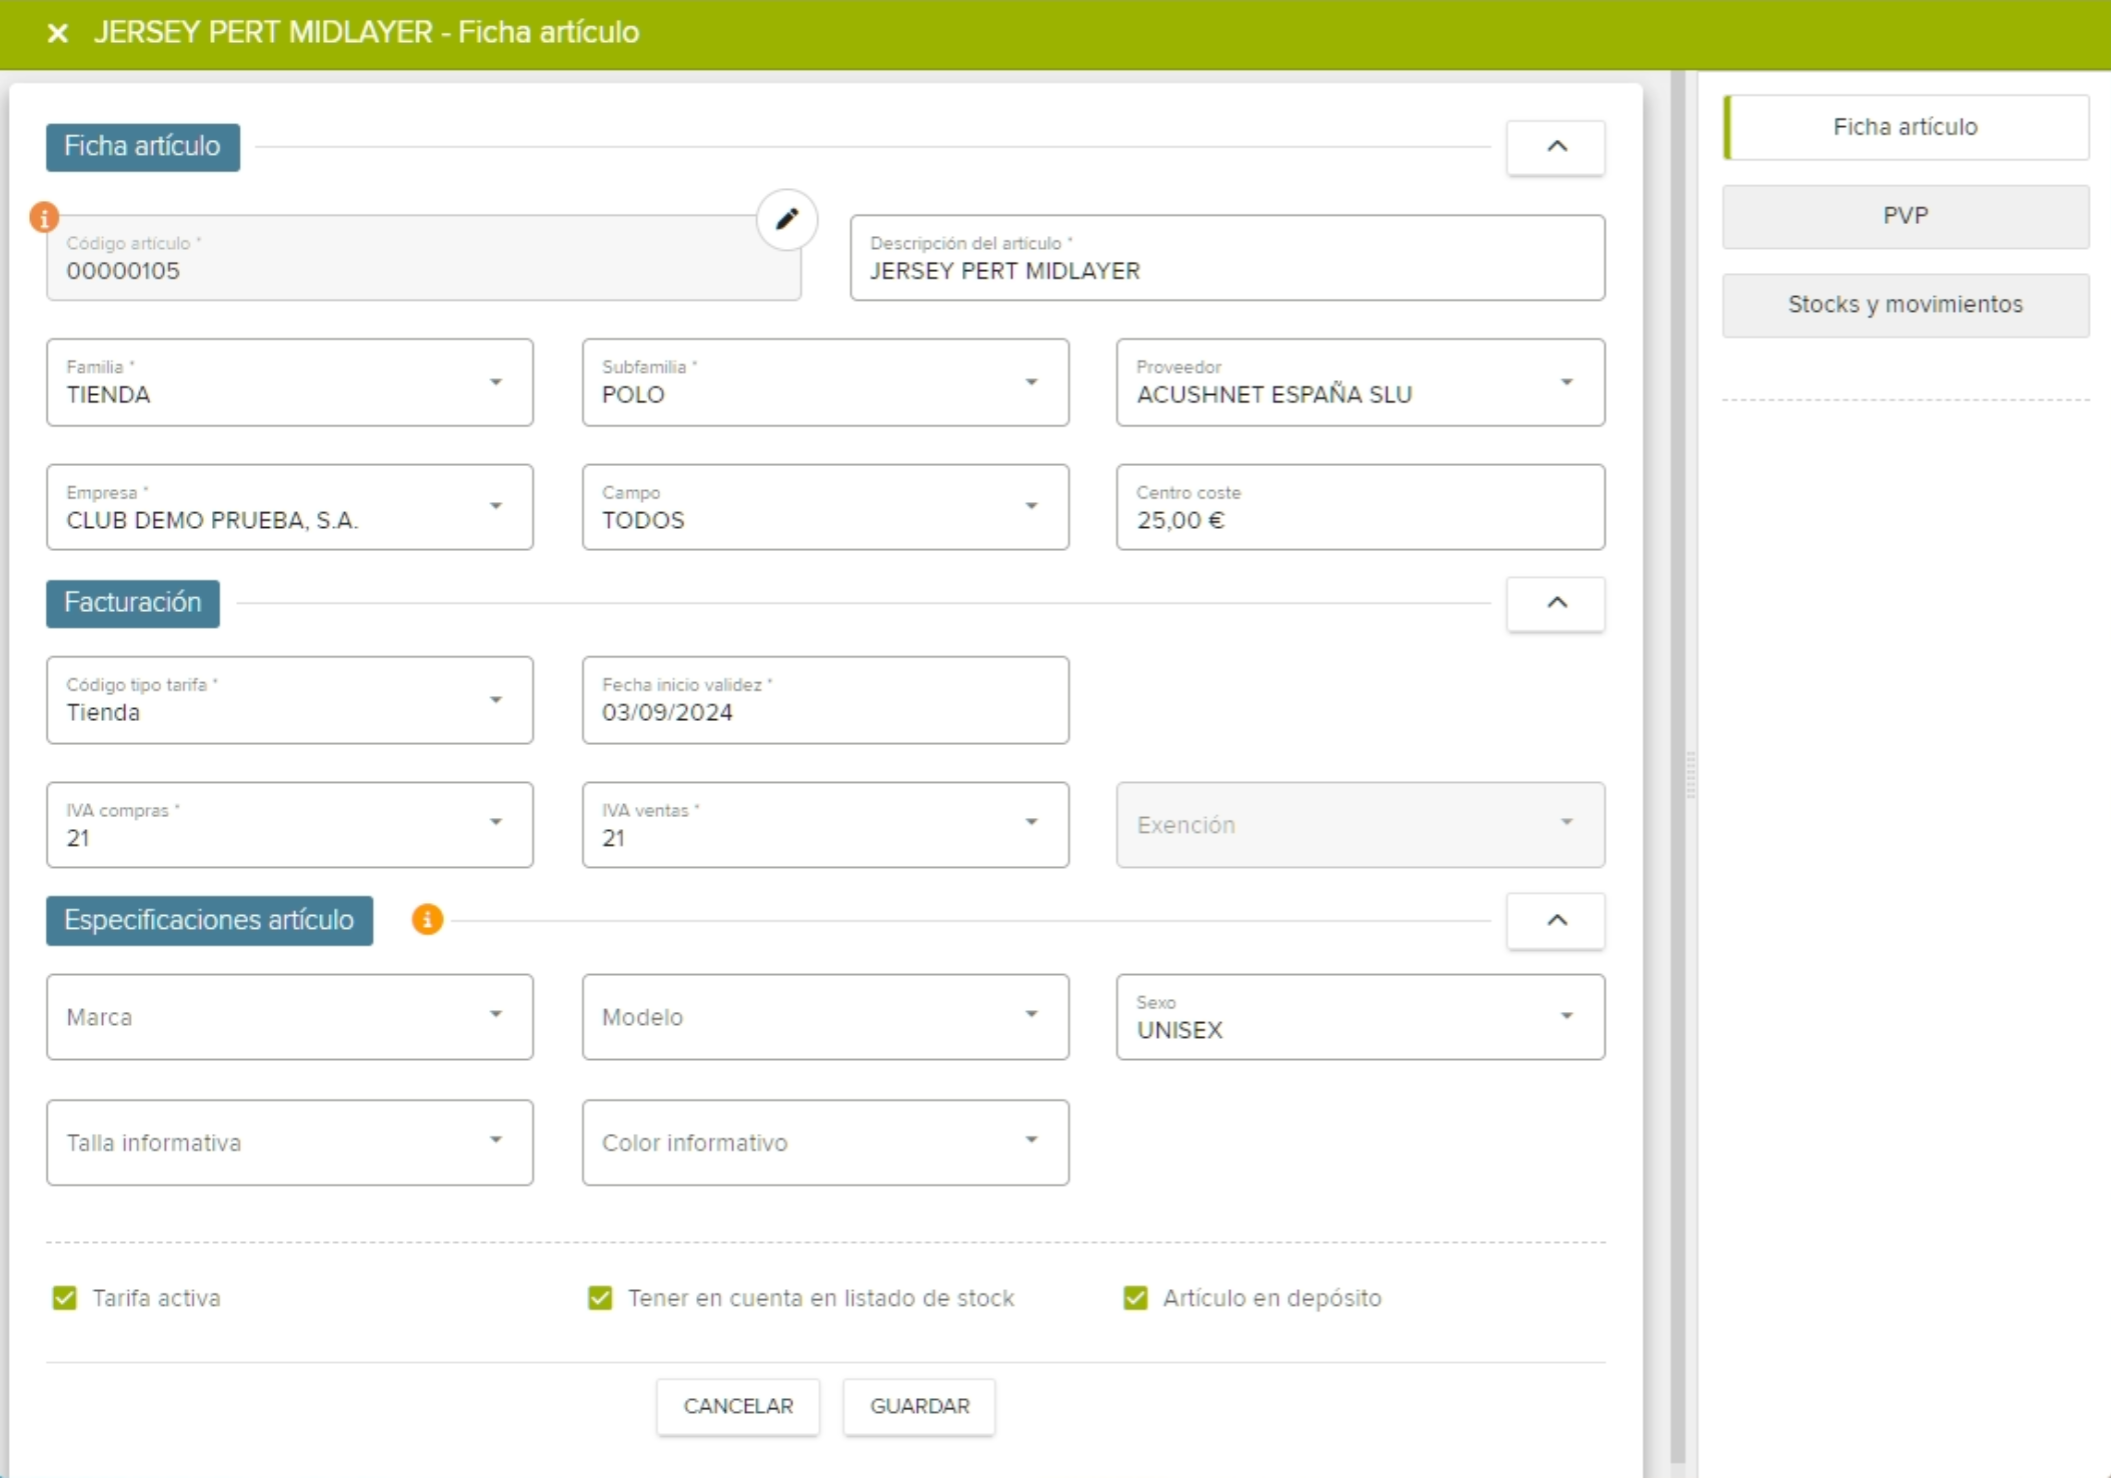
Task: Open the Exención dropdown
Action: 1360,825
